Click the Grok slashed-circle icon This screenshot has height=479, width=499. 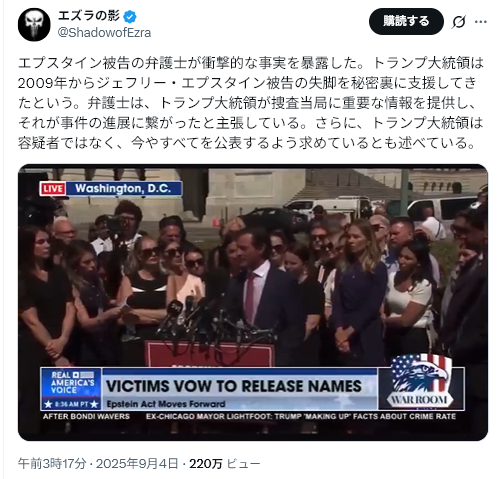click(x=459, y=22)
